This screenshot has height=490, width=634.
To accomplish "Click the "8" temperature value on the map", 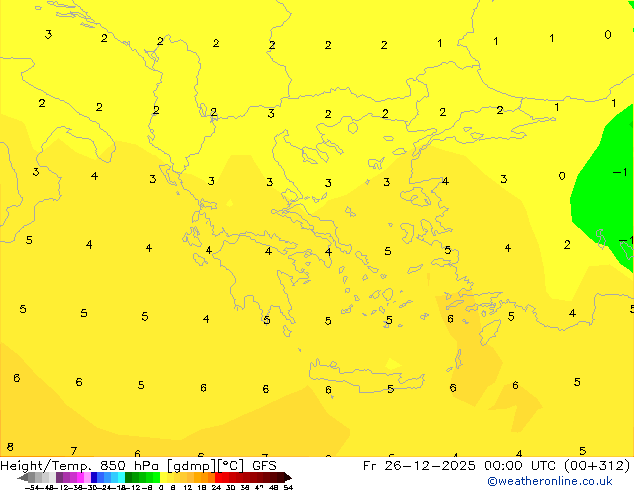I will tap(10, 447).
